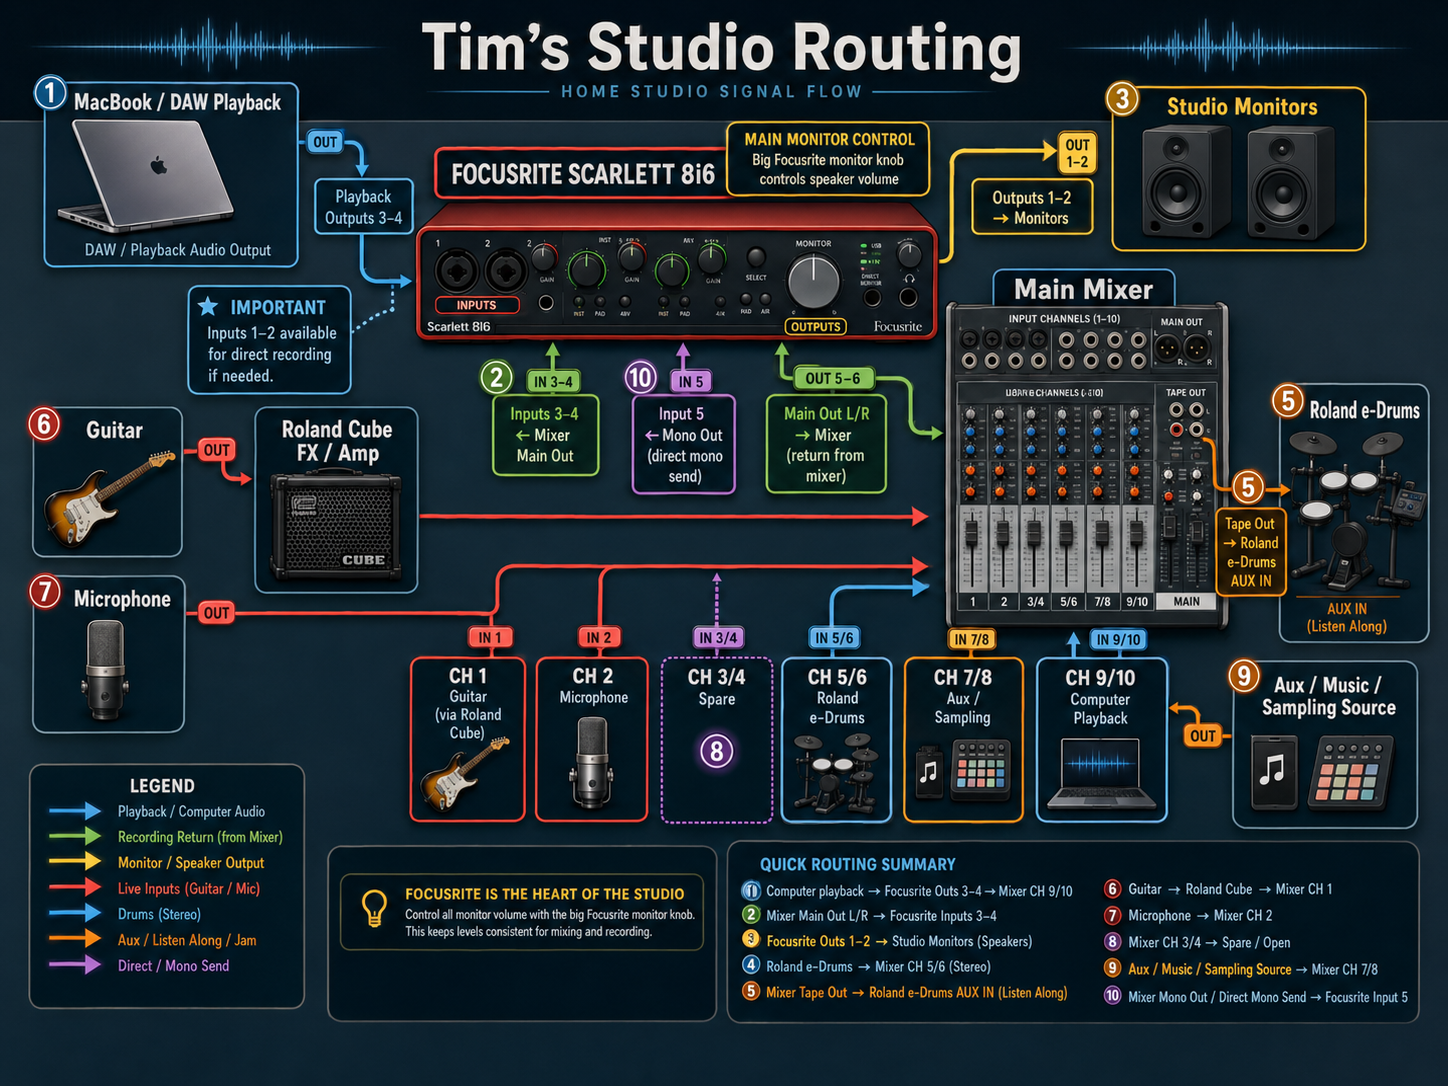This screenshot has height=1086, width=1448.
Task: Click the large MONITOR knob on the Focusrite
Action: [x=814, y=282]
